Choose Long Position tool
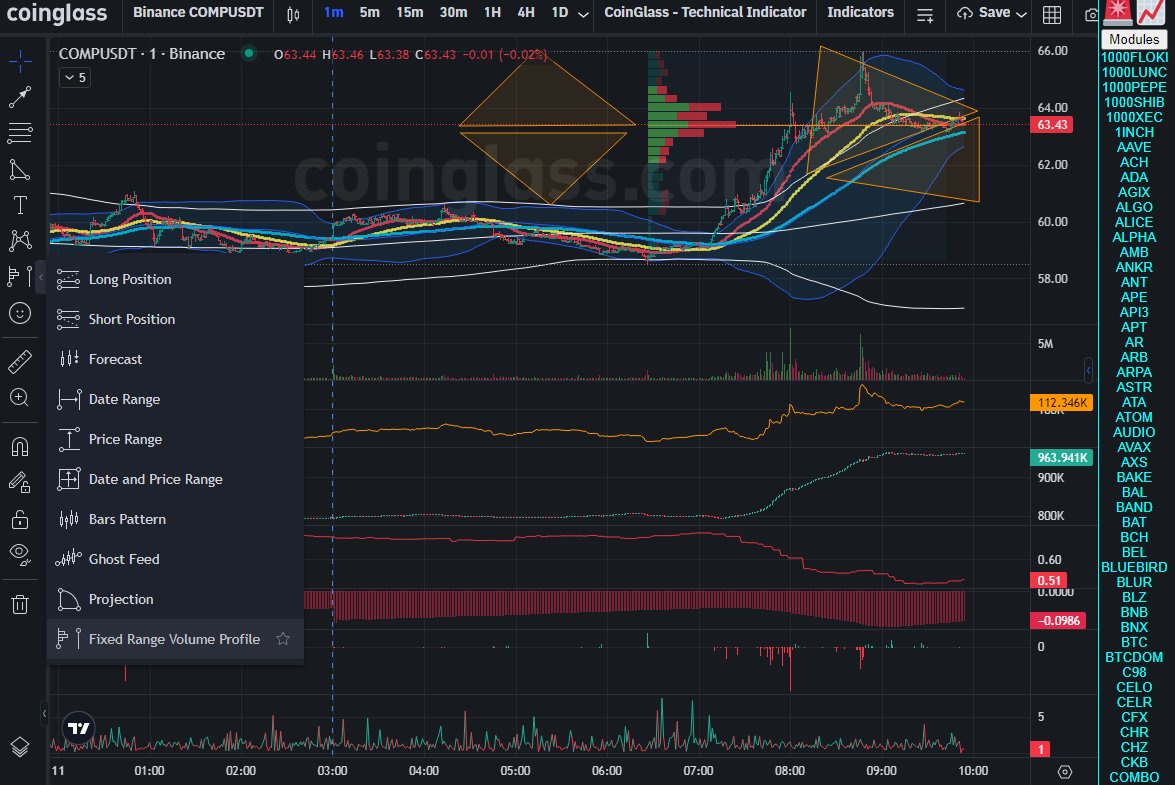The height and width of the screenshot is (785, 1175). [175, 279]
